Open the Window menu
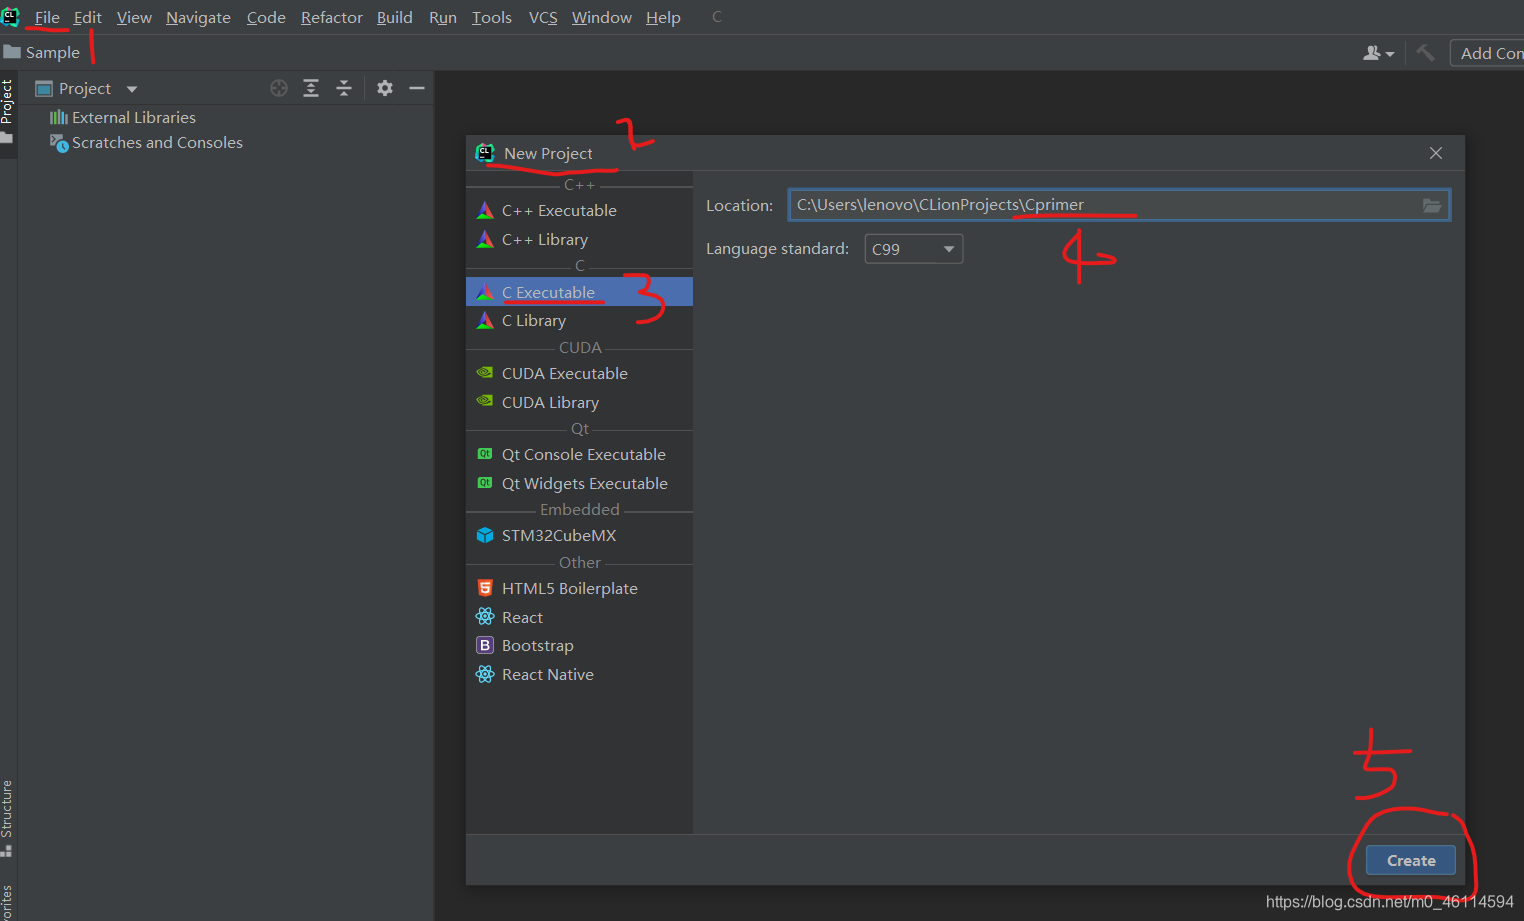 [x=602, y=18]
